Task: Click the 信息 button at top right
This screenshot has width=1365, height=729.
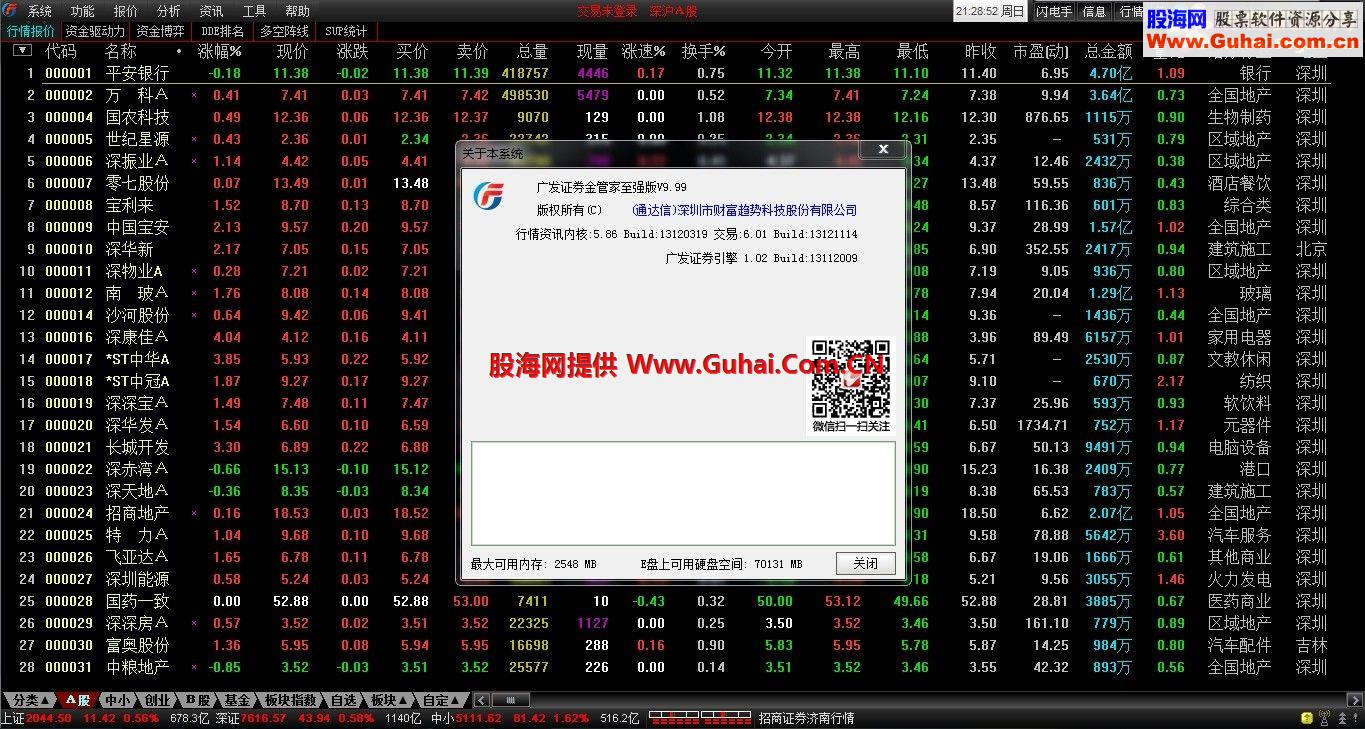Action: point(1095,12)
